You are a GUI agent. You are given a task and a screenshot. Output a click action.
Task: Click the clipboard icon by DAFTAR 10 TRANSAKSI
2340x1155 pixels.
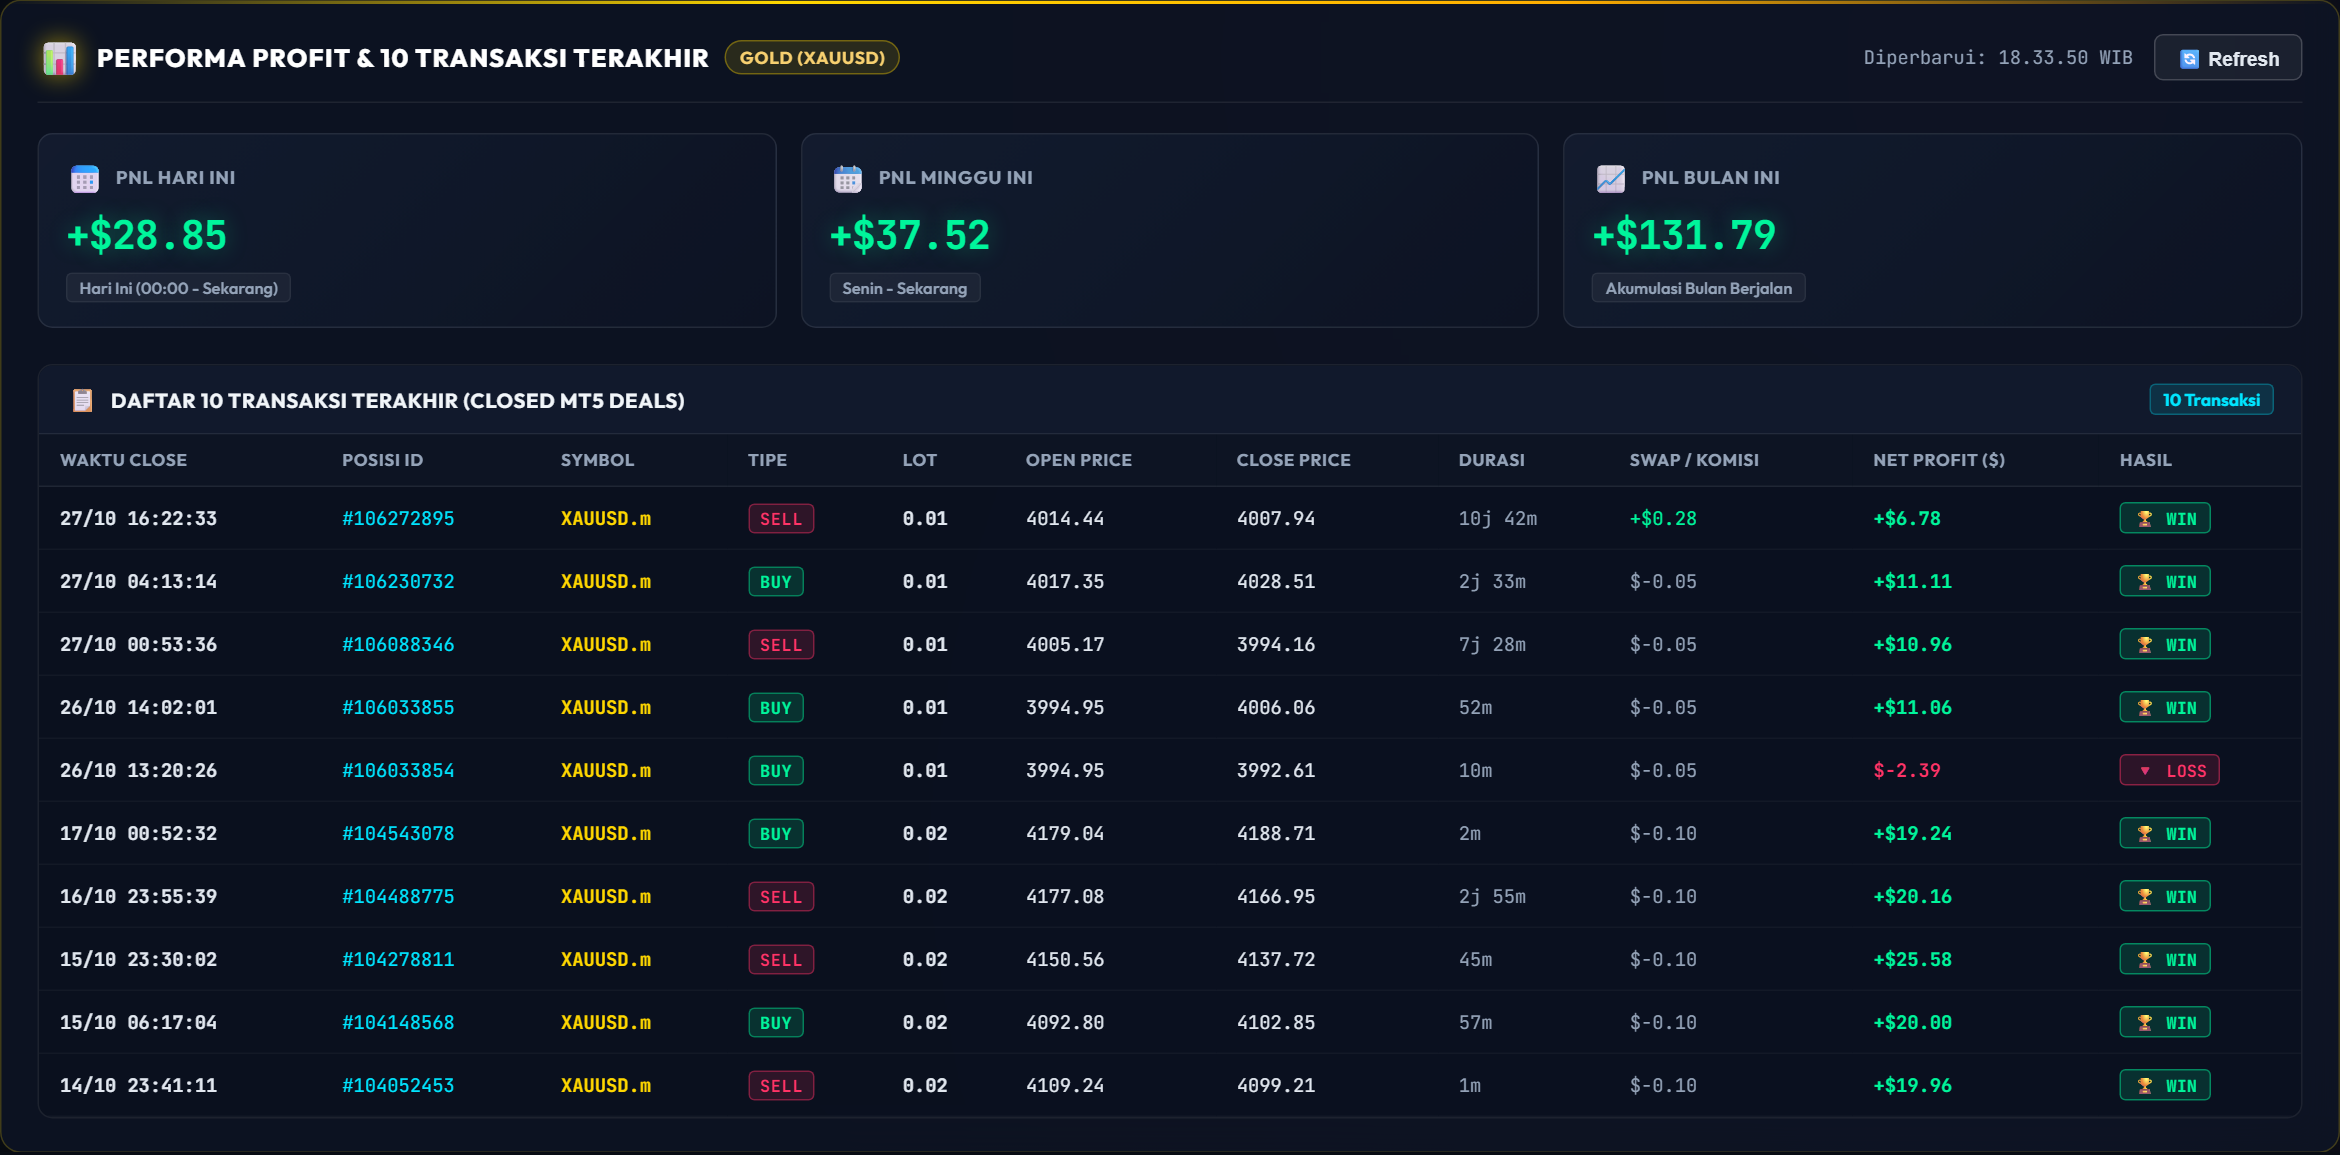click(x=83, y=400)
